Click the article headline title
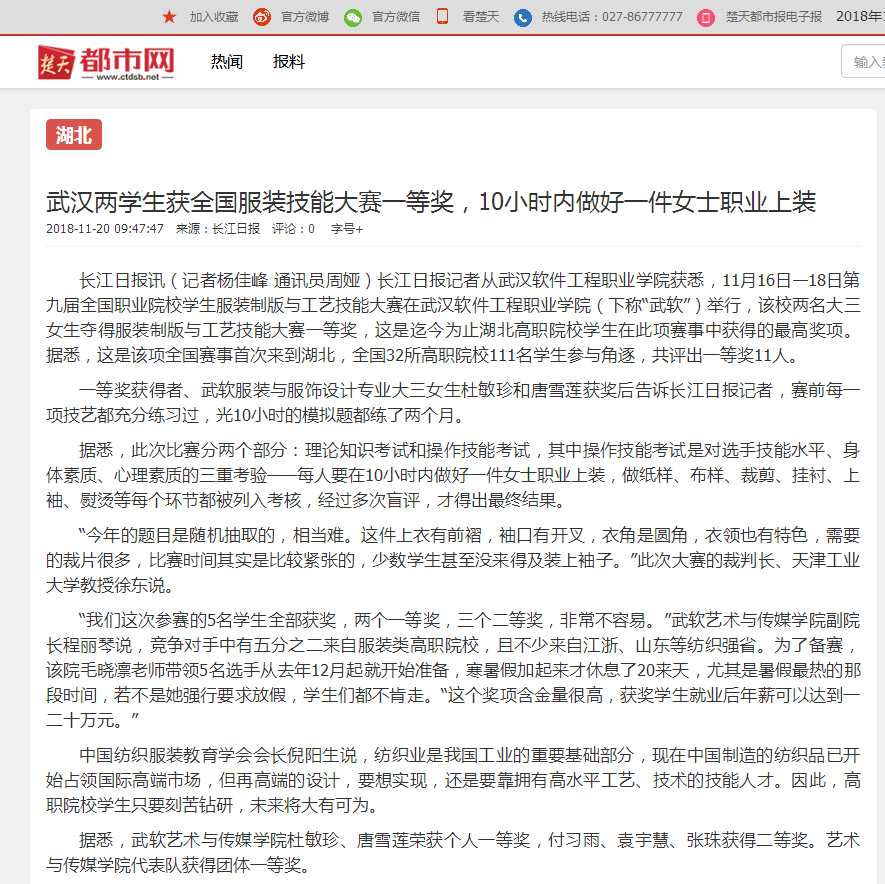The height and width of the screenshot is (884, 885). click(x=431, y=202)
